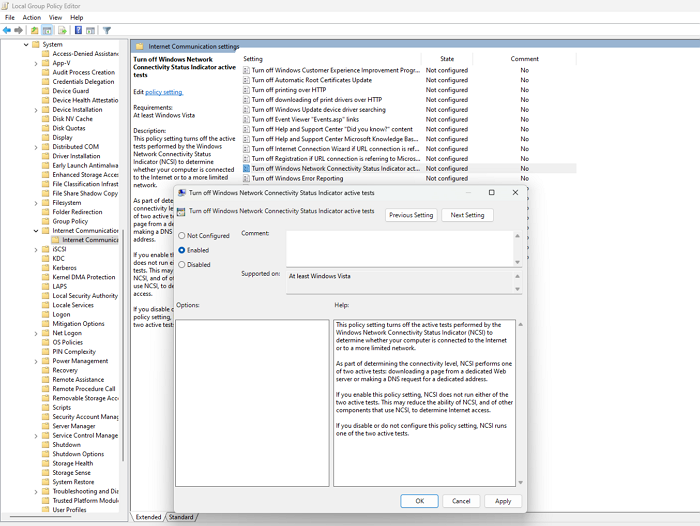Click the Previous Setting button
Image resolution: width=700 pixels, height=526 pixels.
click(411, 215)
